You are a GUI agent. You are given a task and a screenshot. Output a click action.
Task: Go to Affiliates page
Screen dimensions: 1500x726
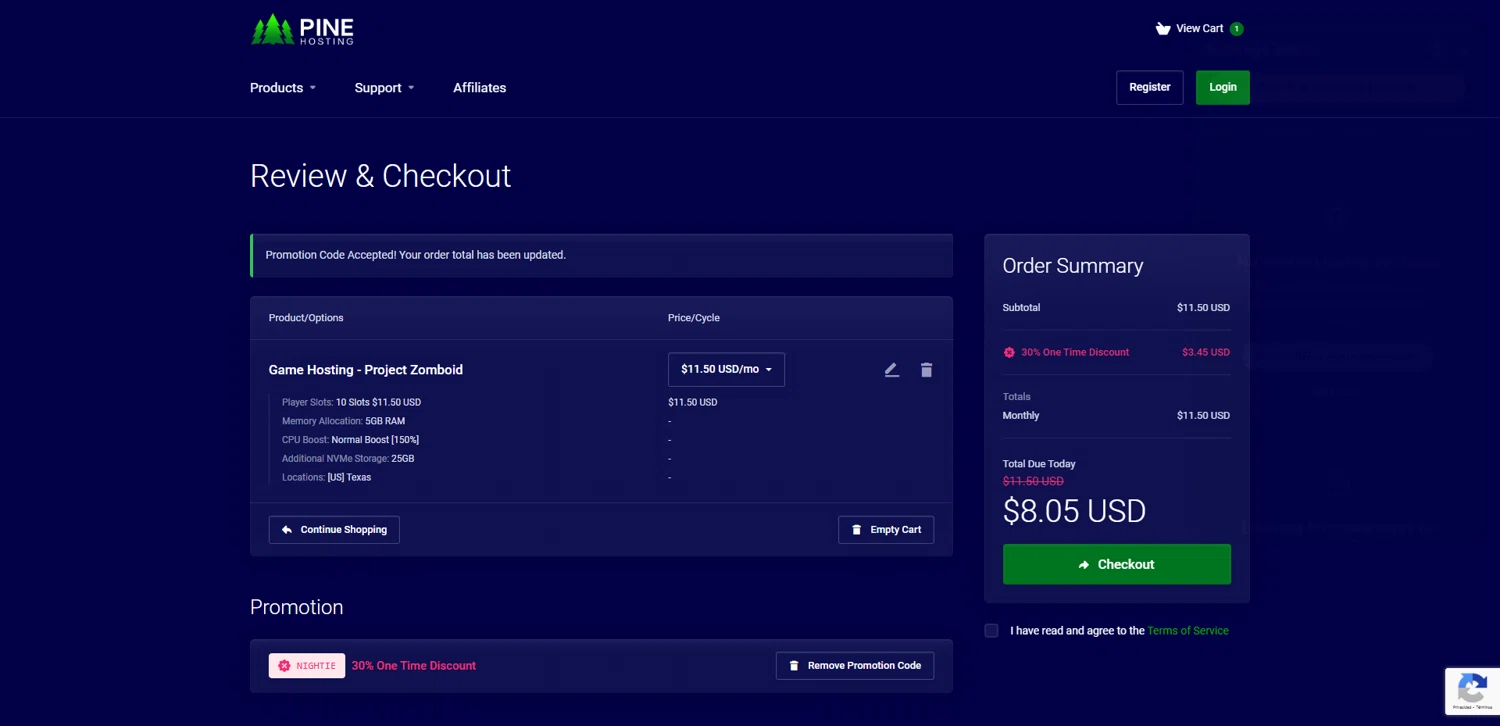pyautogui.click(x=479, y=88)
